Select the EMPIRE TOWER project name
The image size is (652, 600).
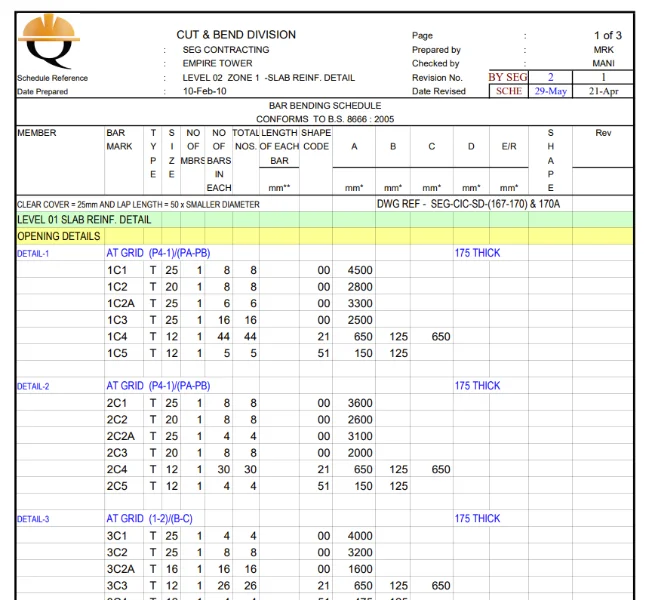217,63
